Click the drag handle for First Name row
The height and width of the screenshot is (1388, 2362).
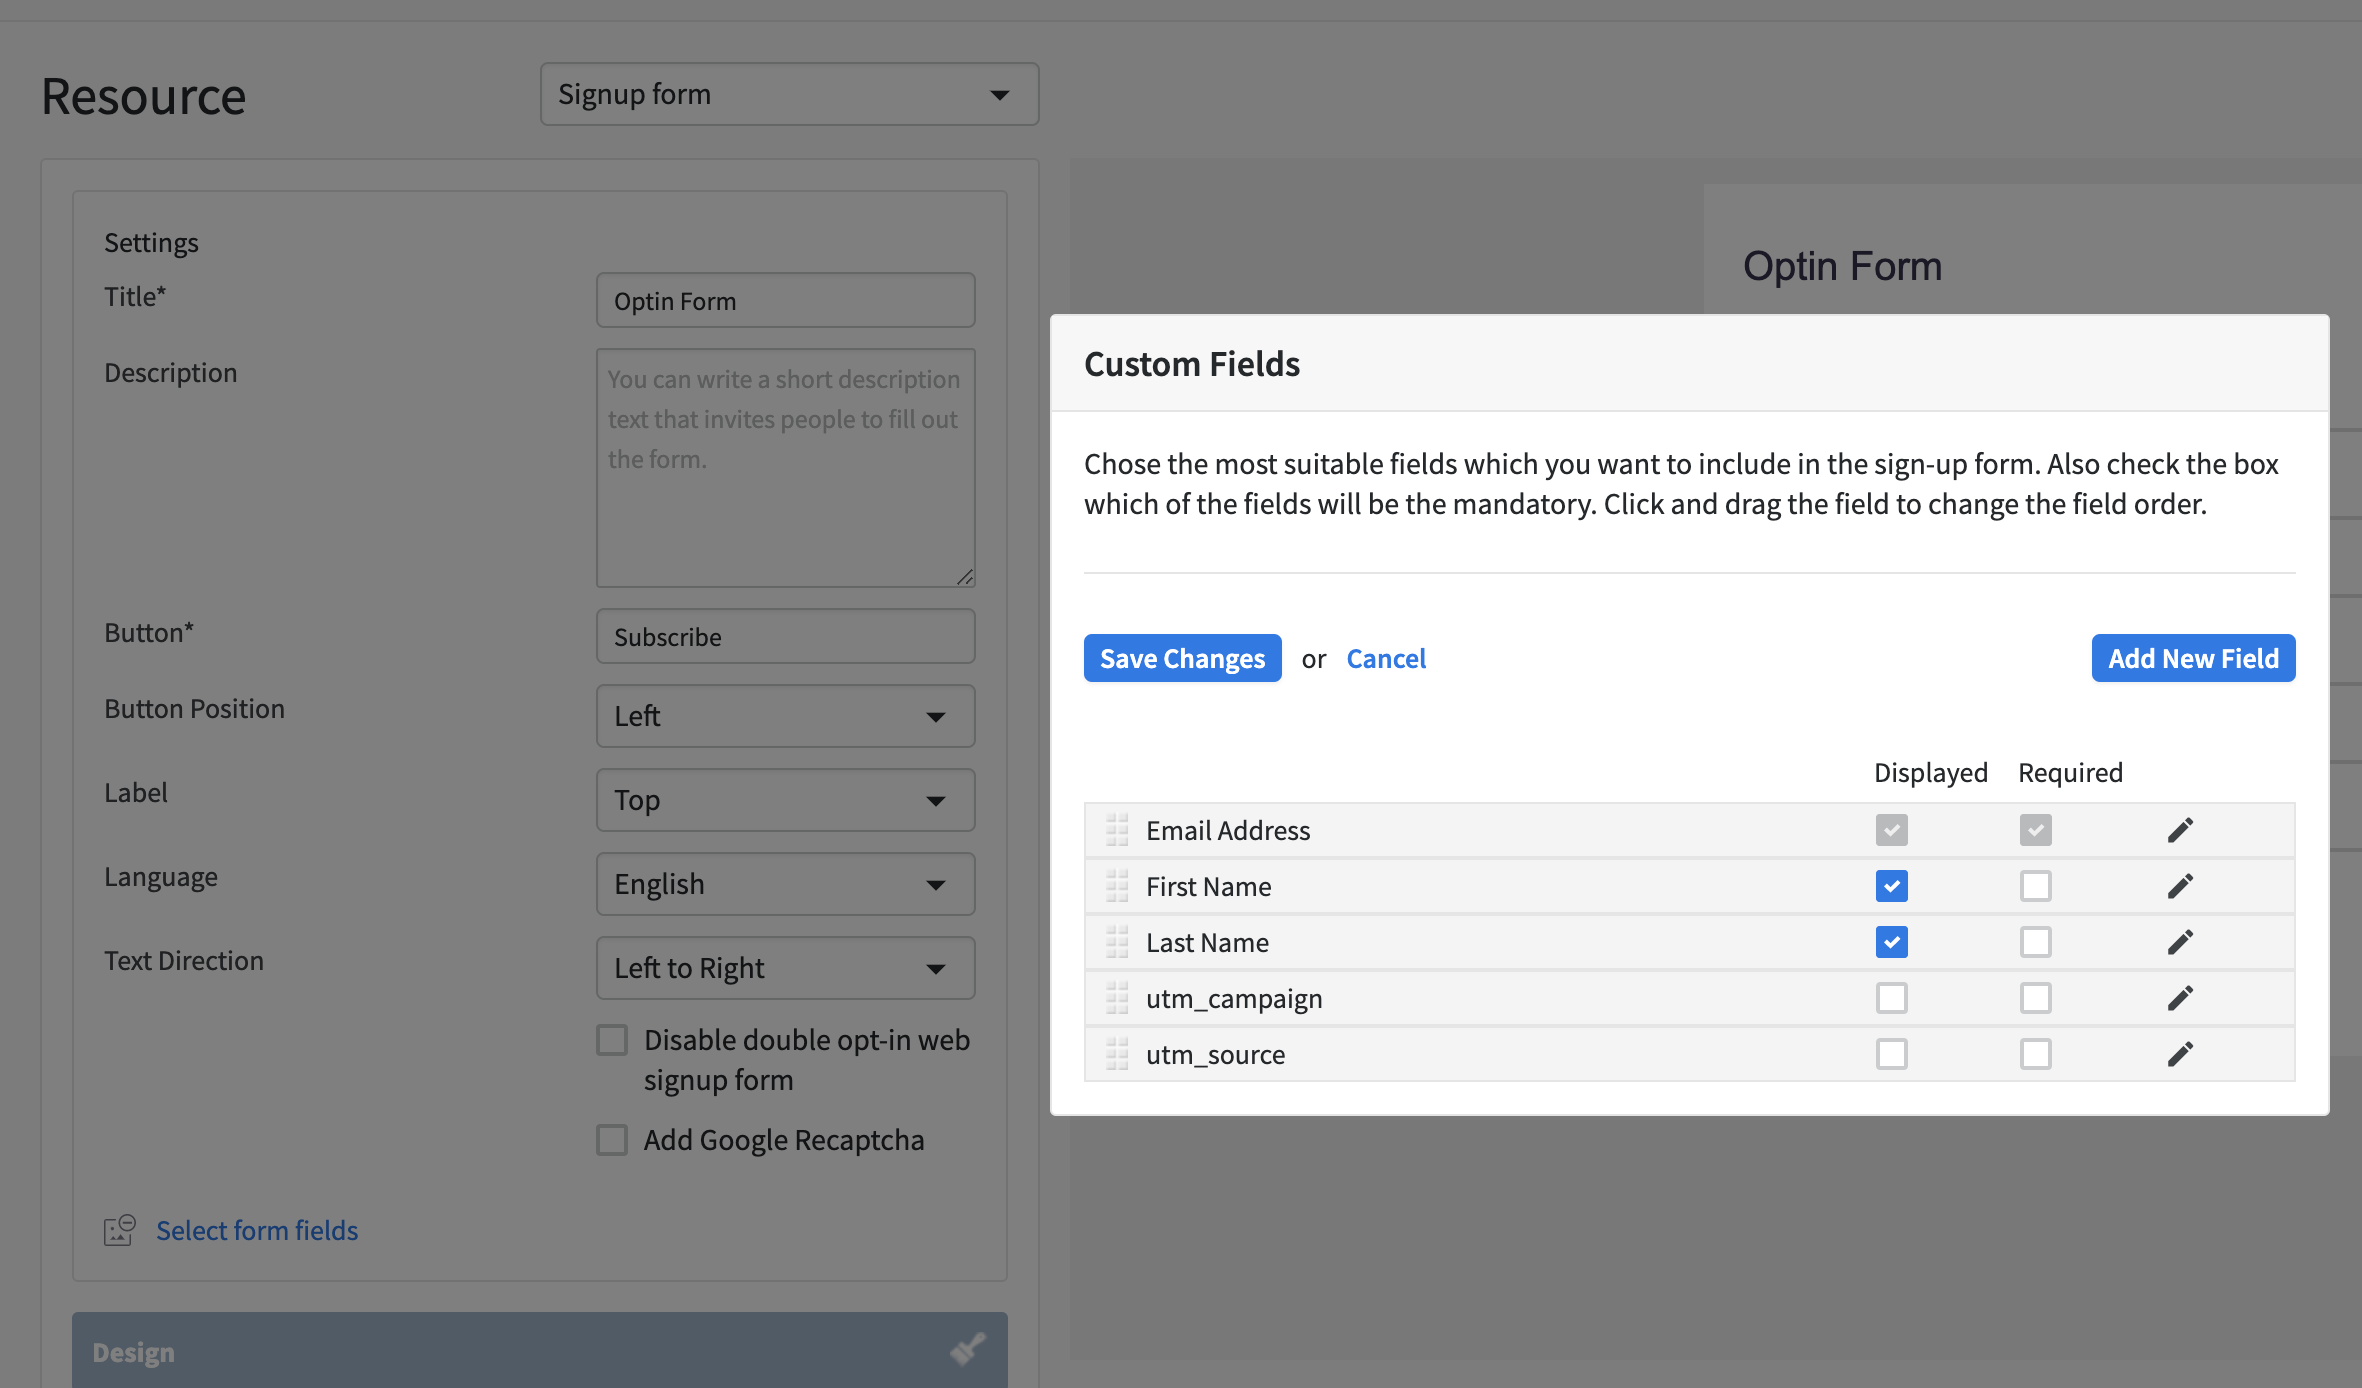(1117, 886)
